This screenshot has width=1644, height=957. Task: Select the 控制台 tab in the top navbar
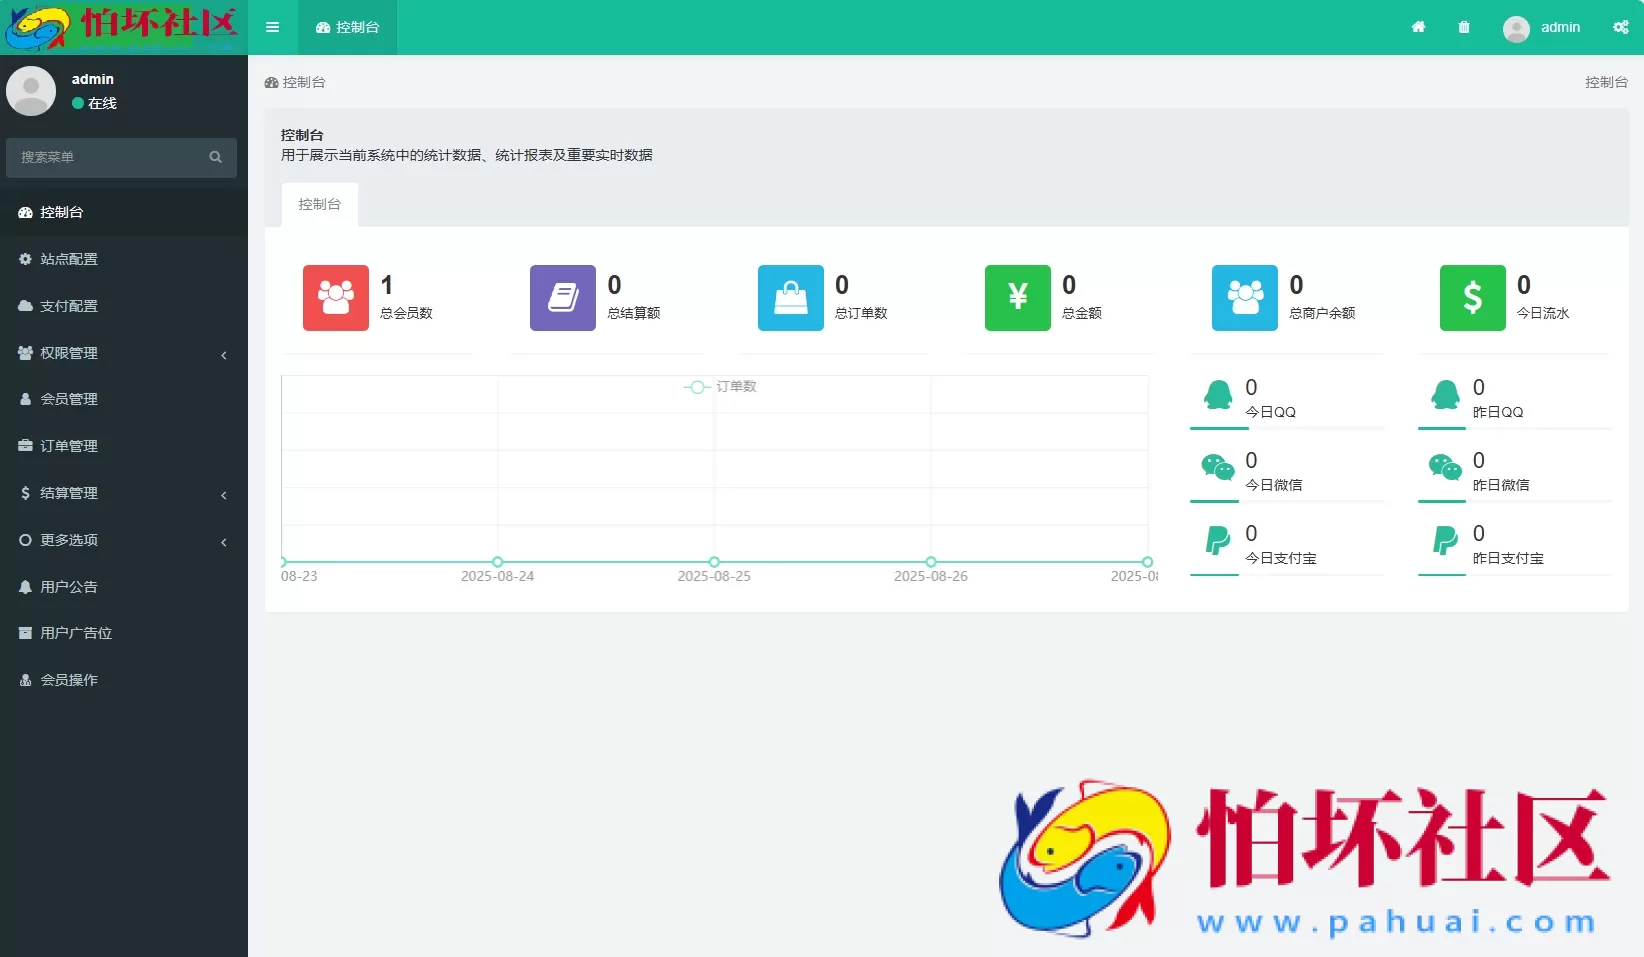(x=347, y=27)
